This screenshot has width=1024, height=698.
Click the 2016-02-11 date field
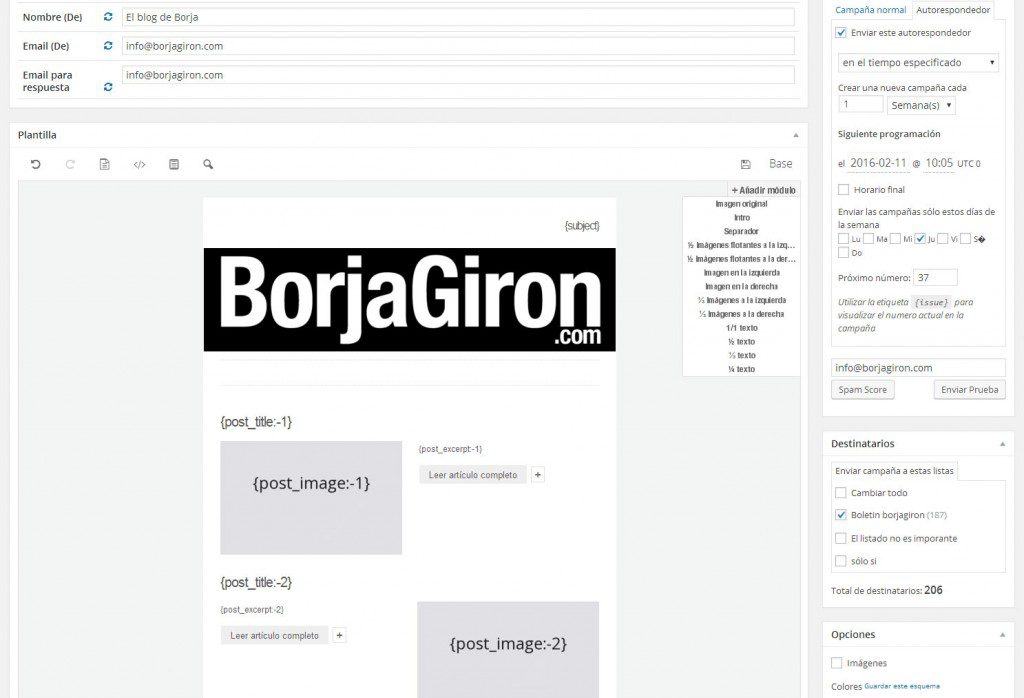878,163
